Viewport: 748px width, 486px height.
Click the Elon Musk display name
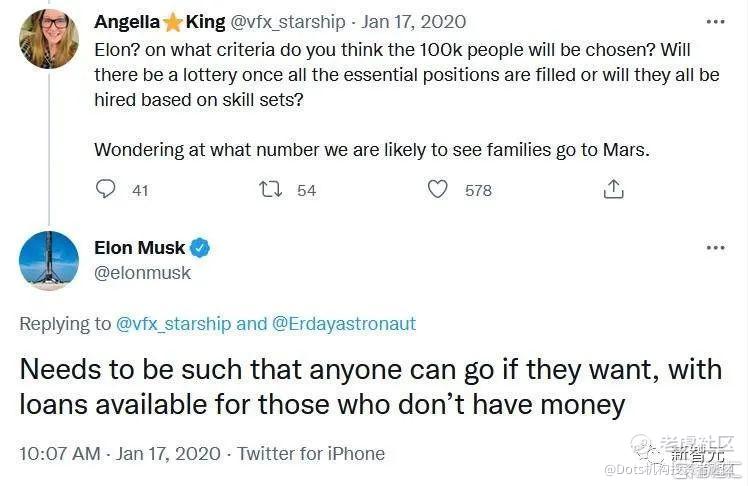139,248
